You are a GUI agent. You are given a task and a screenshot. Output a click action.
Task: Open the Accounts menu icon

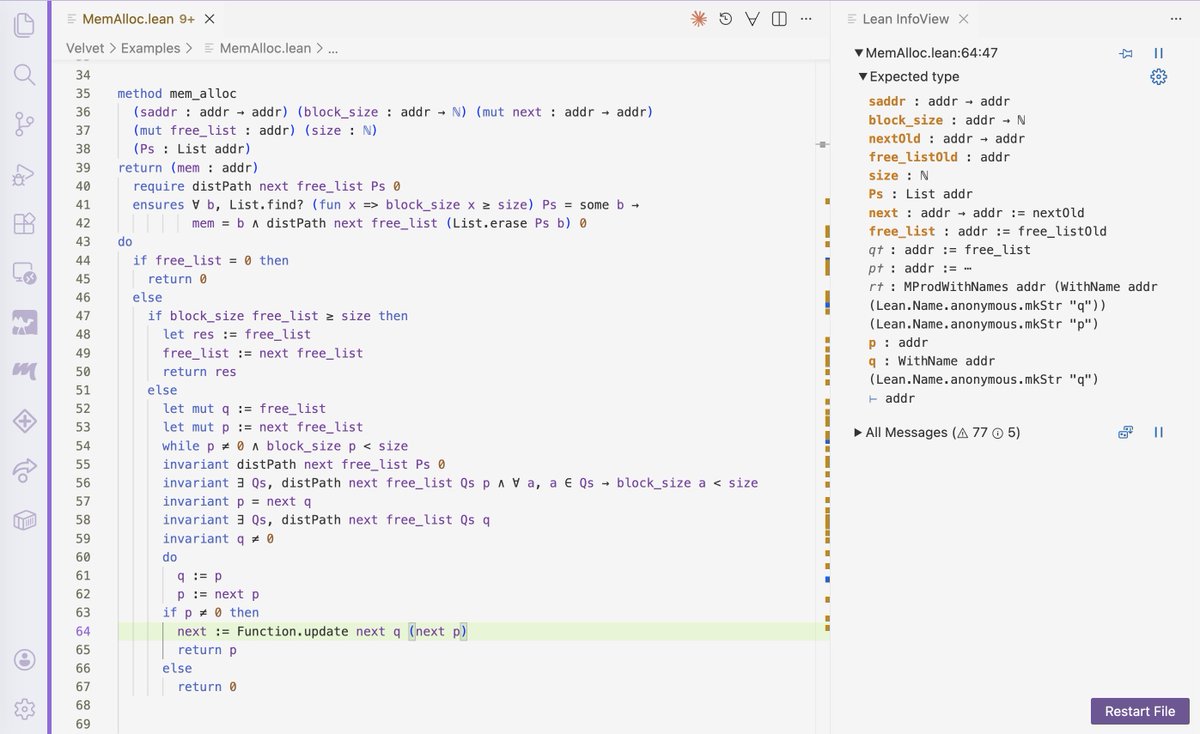[x=24, y=660]
